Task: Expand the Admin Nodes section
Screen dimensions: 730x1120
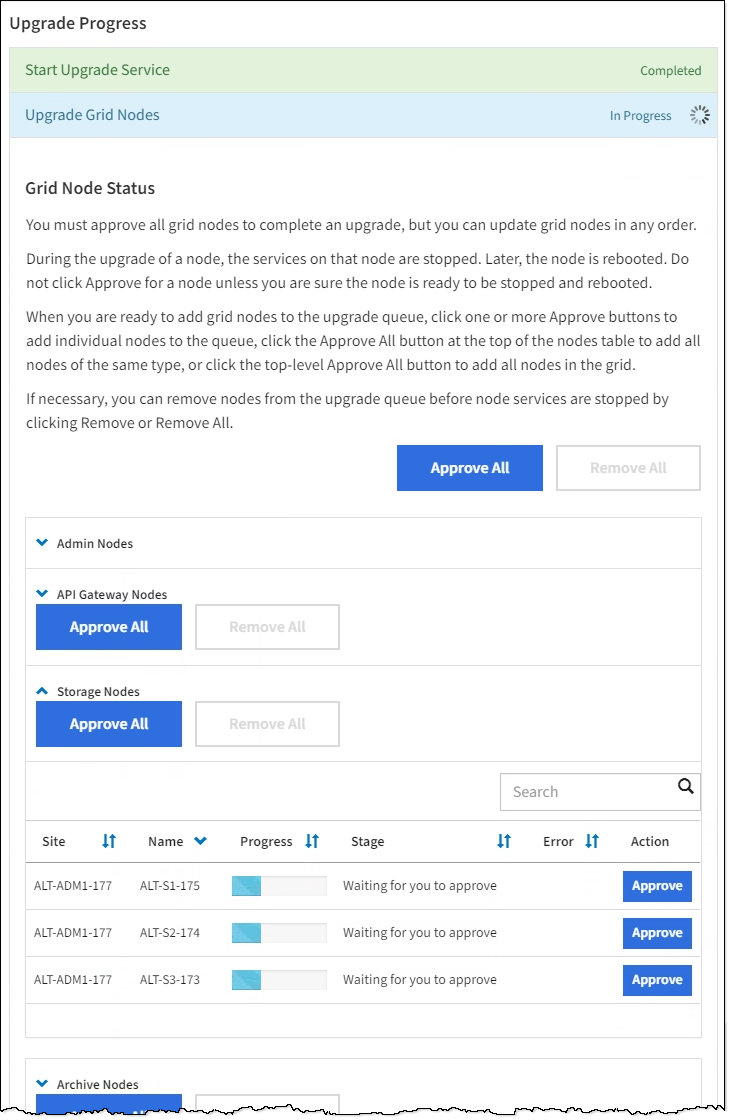Action: [42, 543]
